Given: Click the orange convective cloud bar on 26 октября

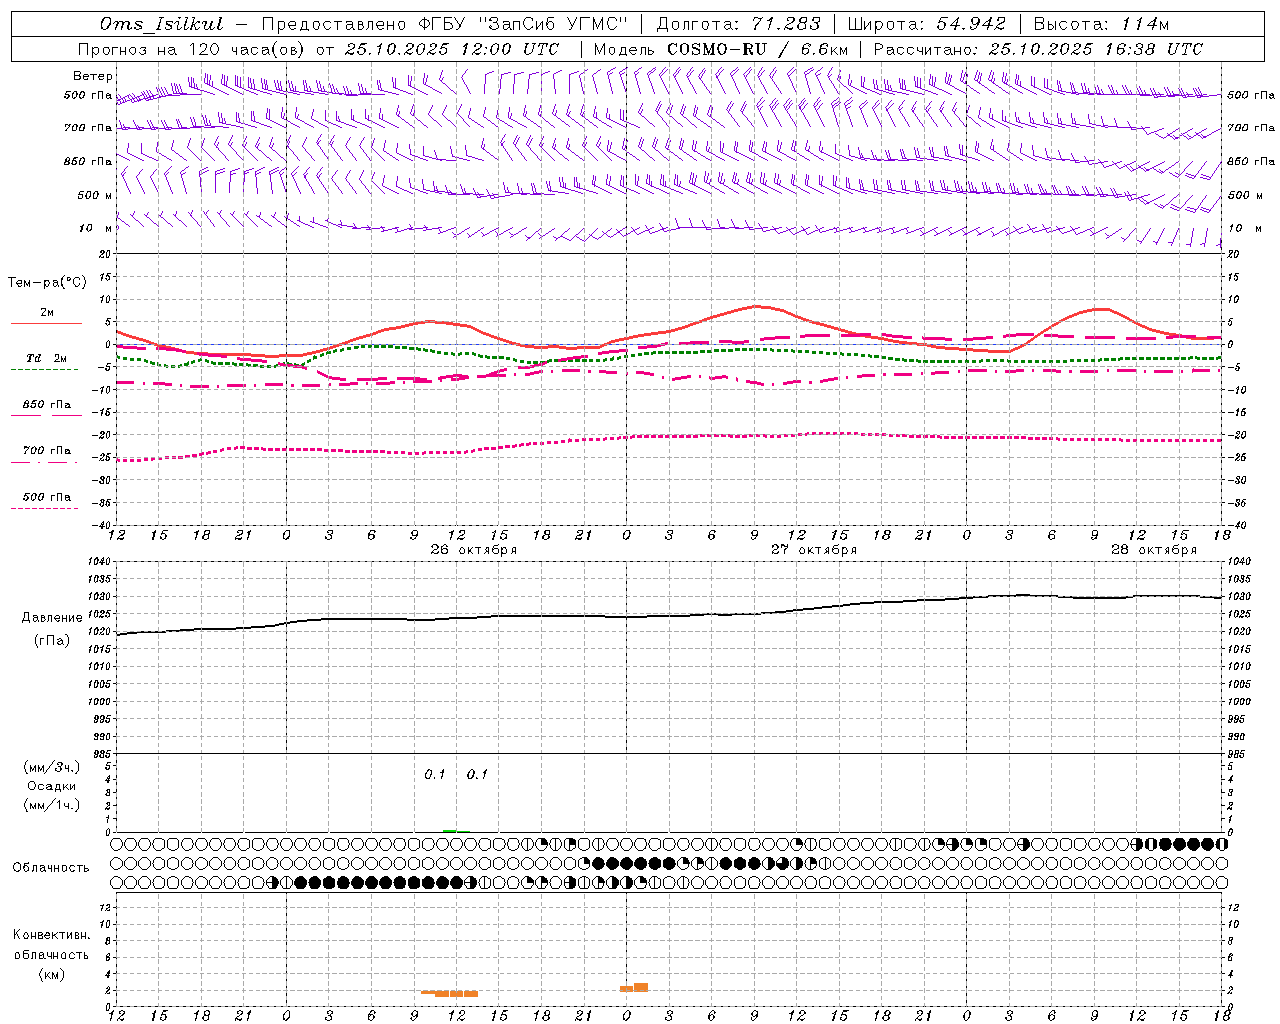Looking at the screenshot, I should (x=450, y=993).
